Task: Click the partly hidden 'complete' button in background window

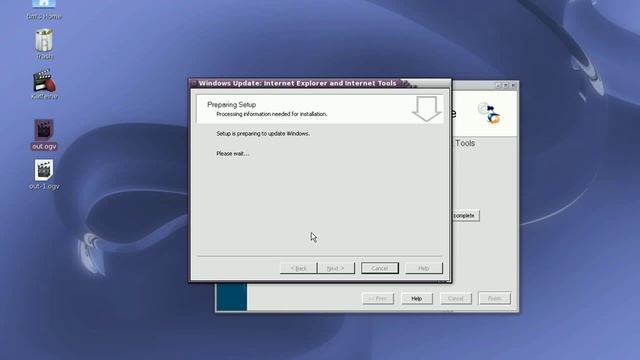Action: 466,216
